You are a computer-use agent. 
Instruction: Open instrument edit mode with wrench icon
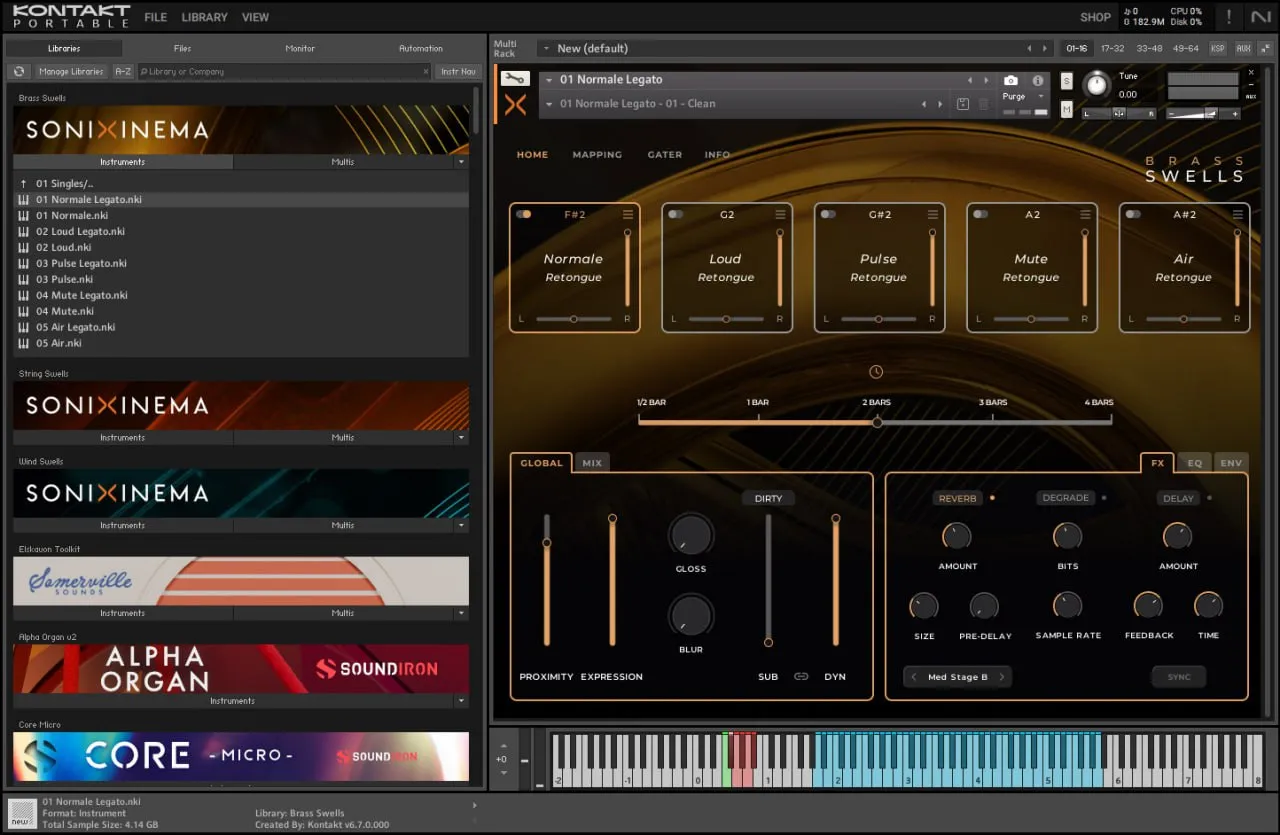[x=515, y=78]
